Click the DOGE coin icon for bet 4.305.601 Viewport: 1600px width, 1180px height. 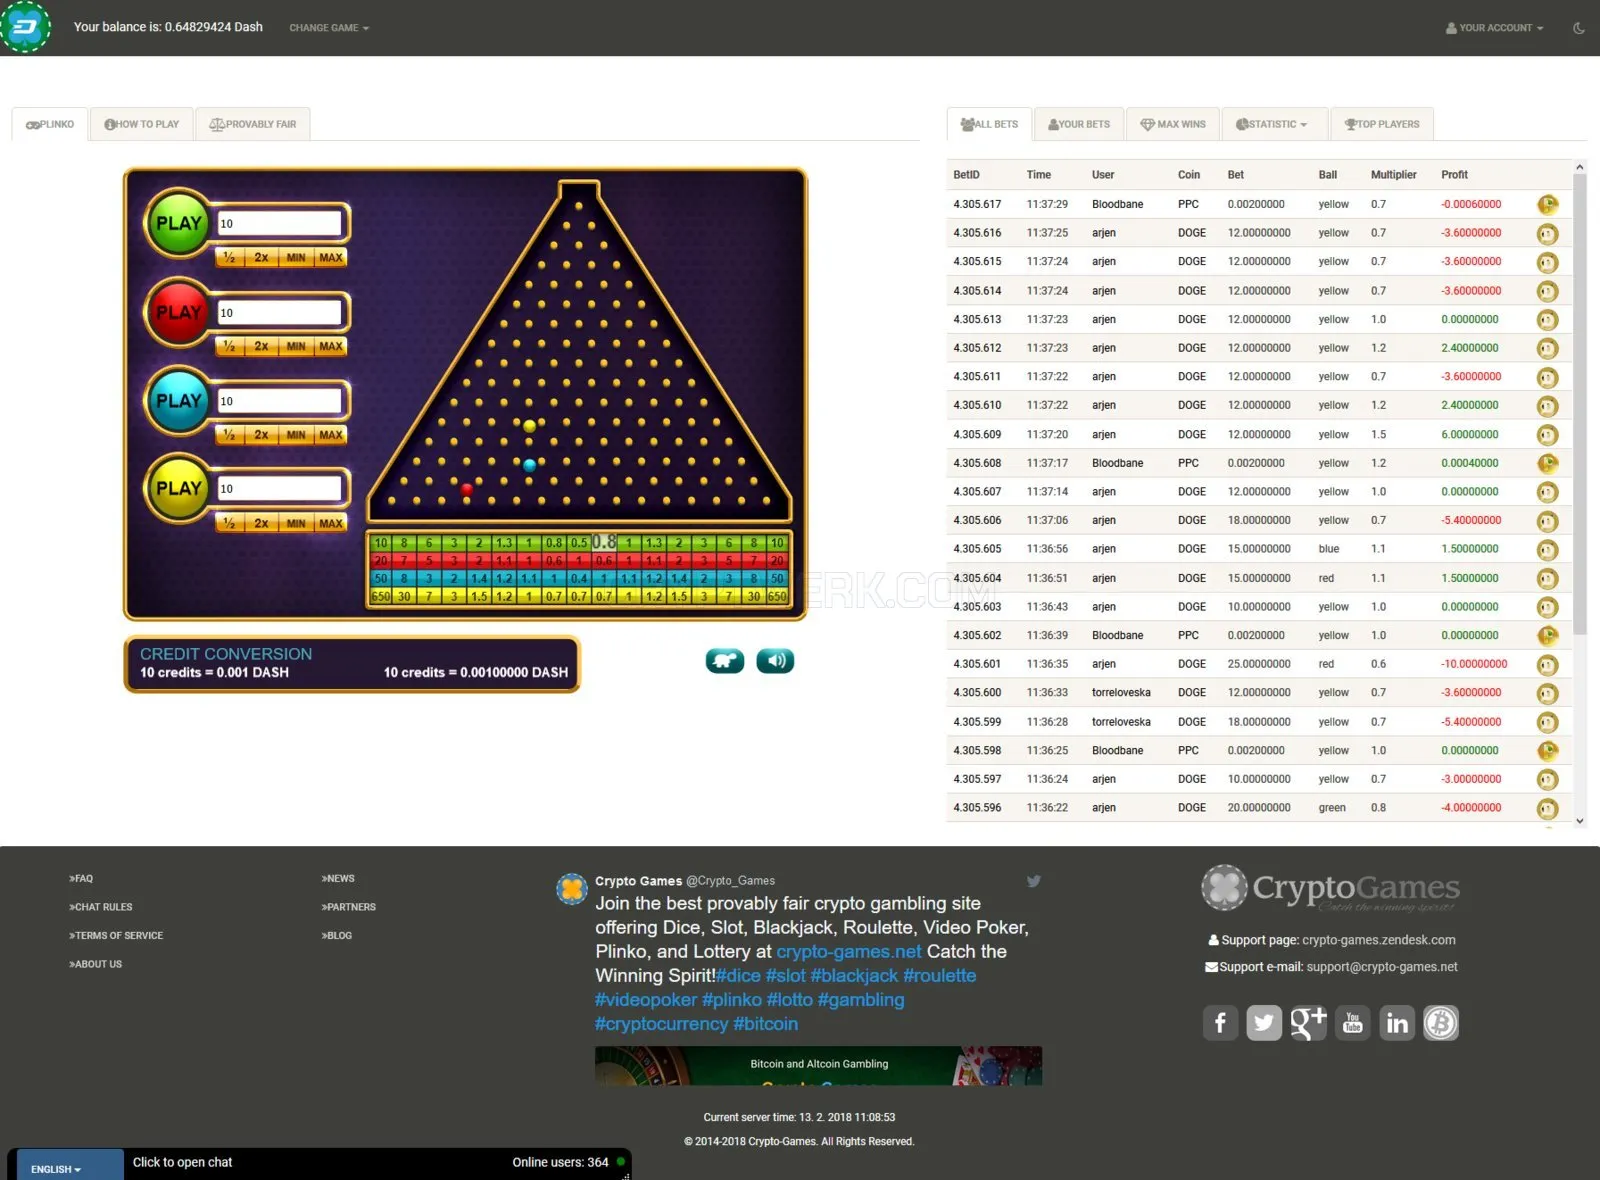(1548, 665)
